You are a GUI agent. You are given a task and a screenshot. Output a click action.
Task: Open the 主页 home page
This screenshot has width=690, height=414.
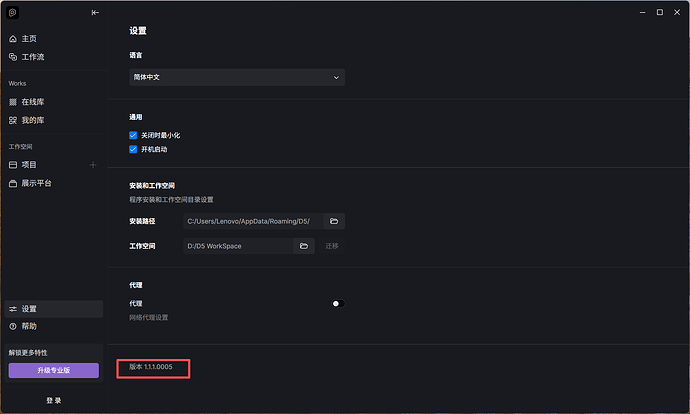click(x=29, y=38)
